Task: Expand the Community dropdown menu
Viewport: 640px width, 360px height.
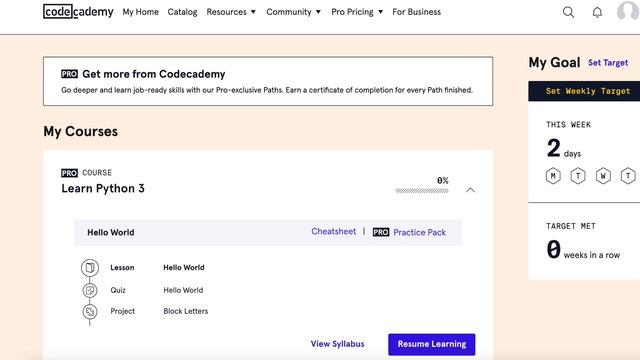Action: [293, 12]
